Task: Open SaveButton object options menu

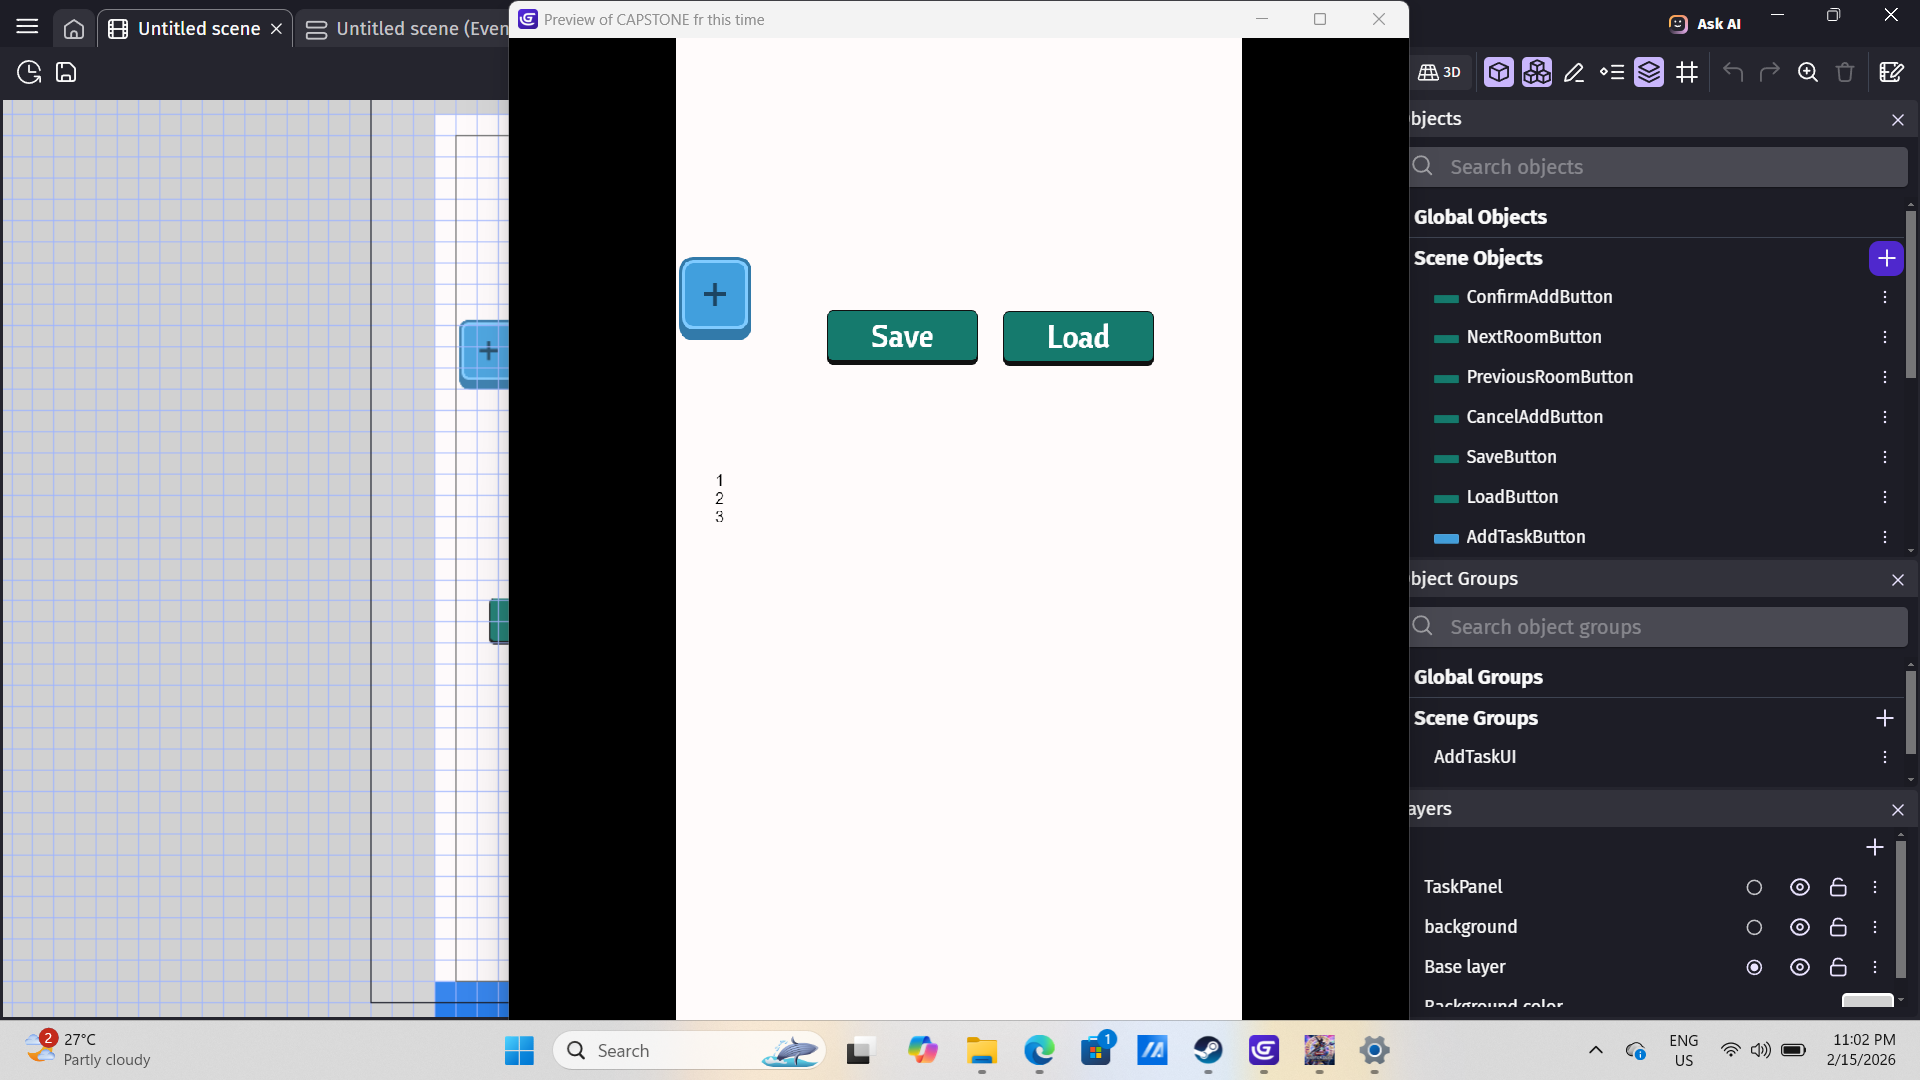Action: pyautogui.click(x=1884, y=457)
